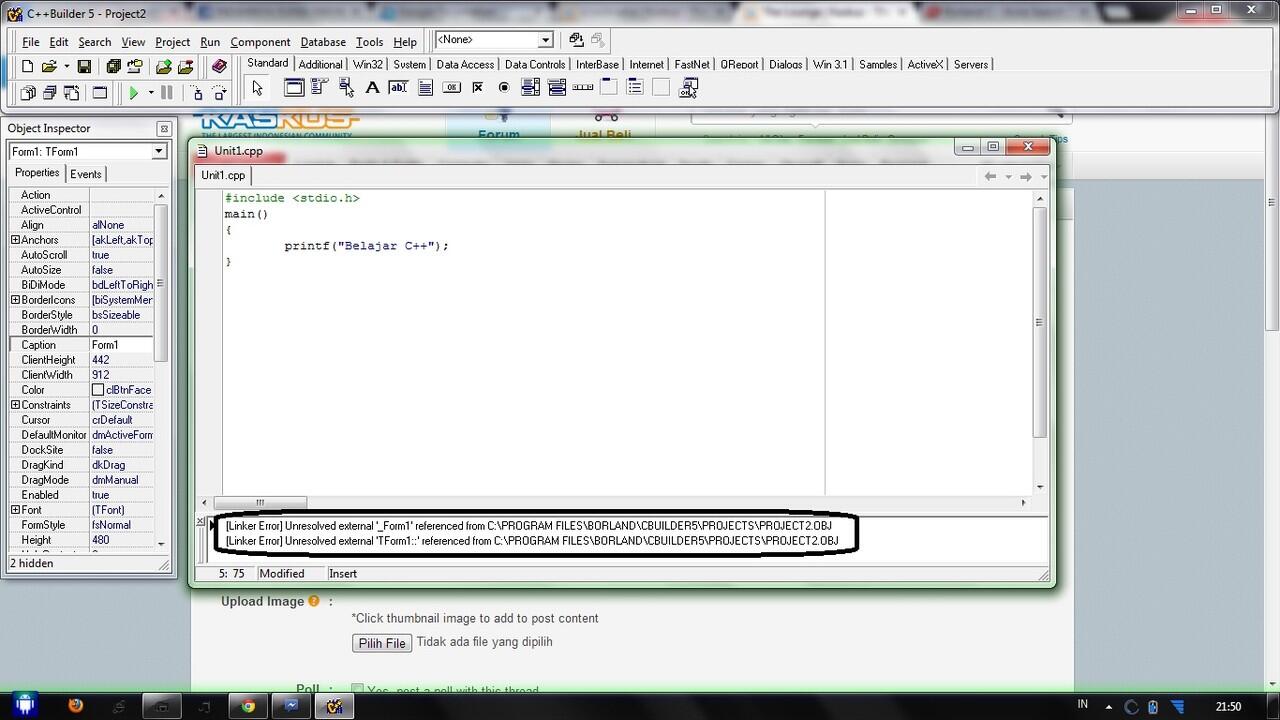Open Google Chrome from the taskbar
Screen dimensions: 1280x720
click(248, 706)
